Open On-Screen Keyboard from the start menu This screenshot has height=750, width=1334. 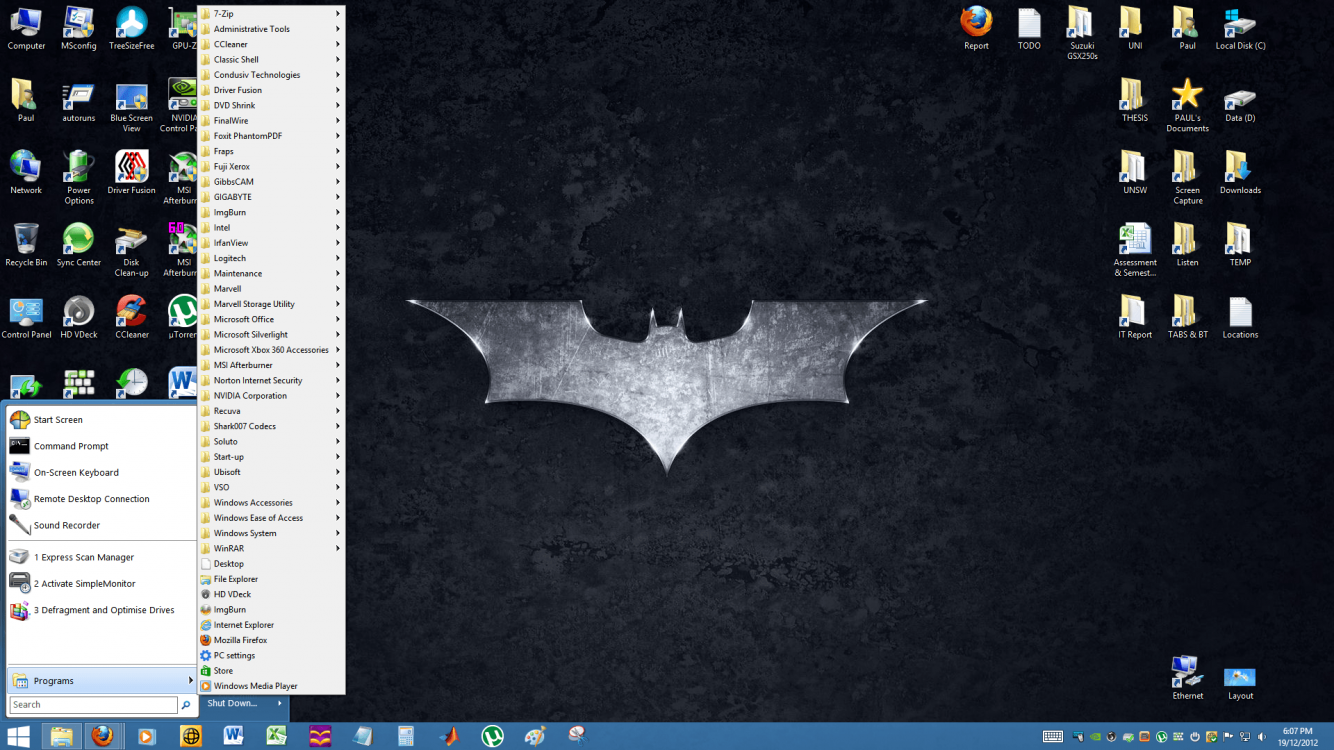pos(101,472)
